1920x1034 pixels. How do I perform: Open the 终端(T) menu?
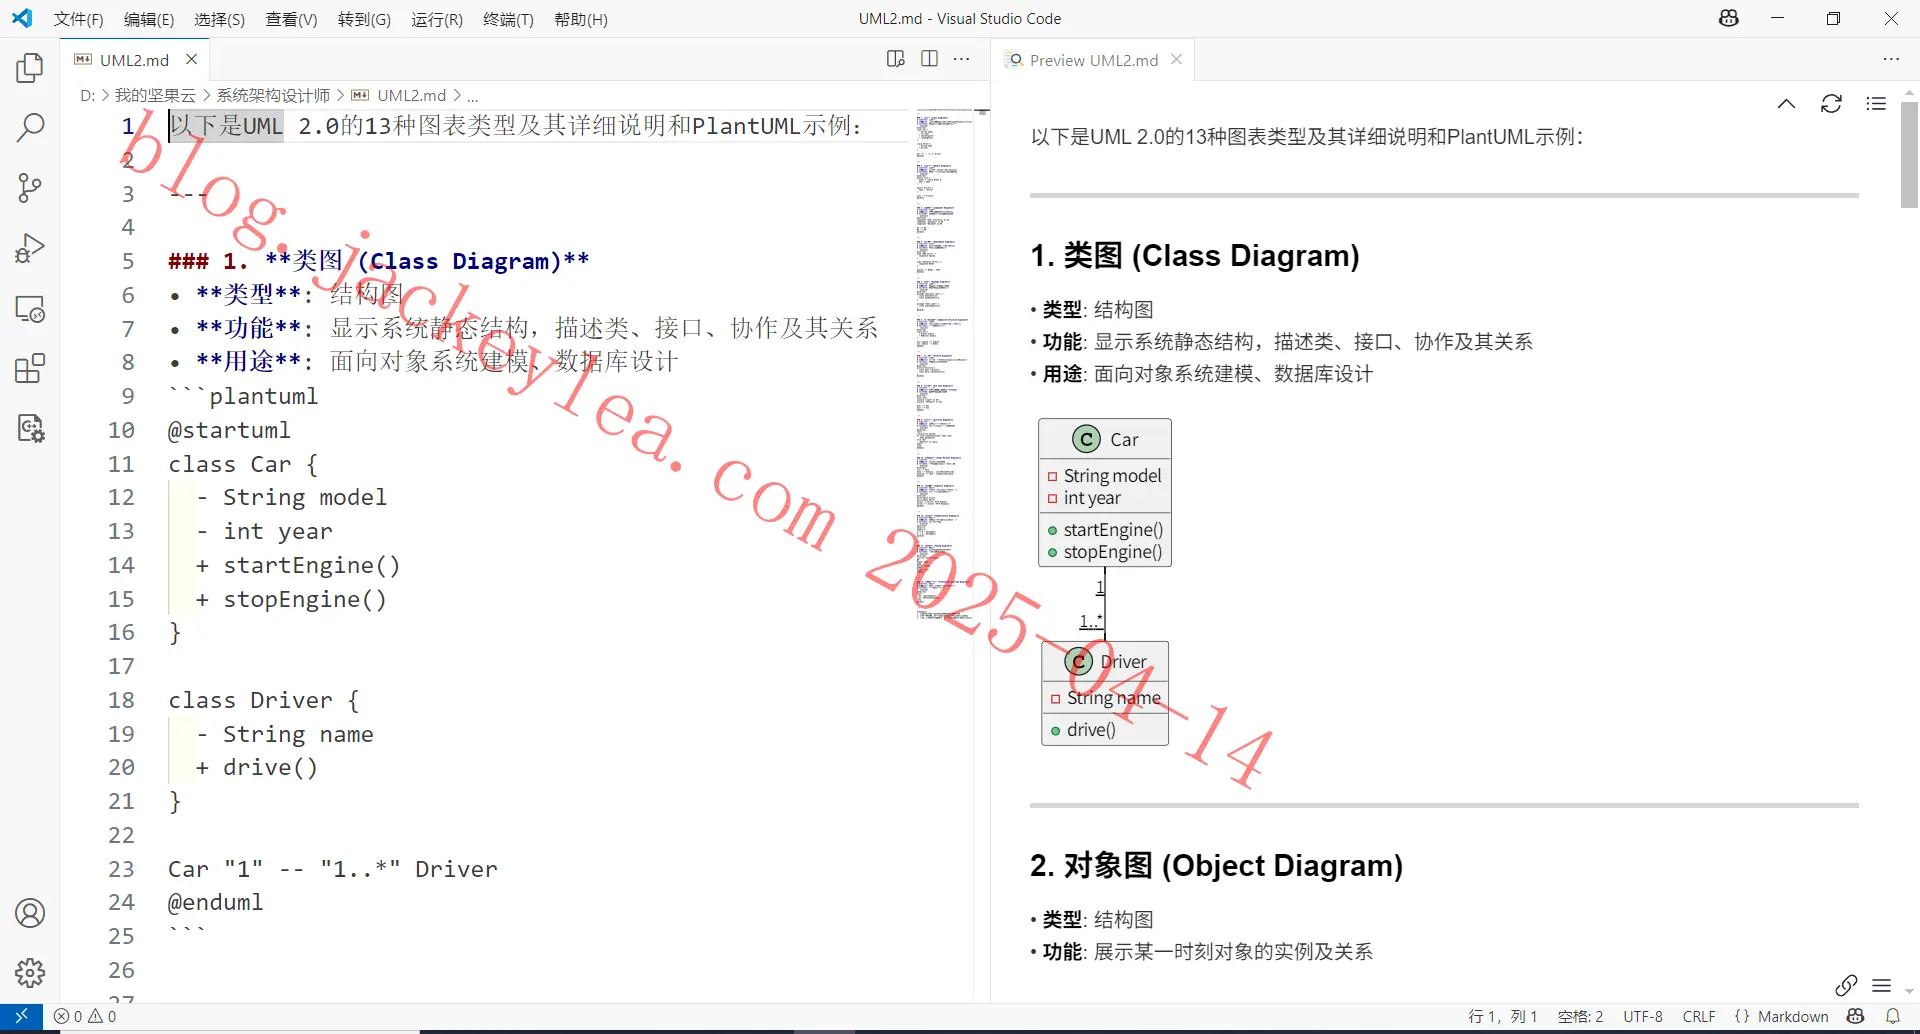coord(508,19)
